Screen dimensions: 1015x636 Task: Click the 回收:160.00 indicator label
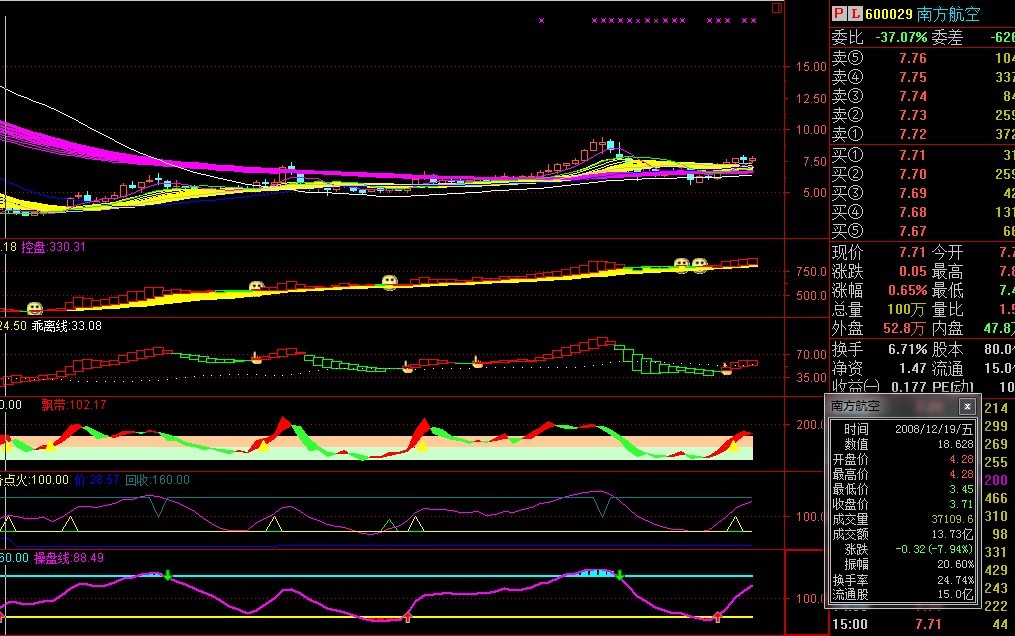coord(157,479)
